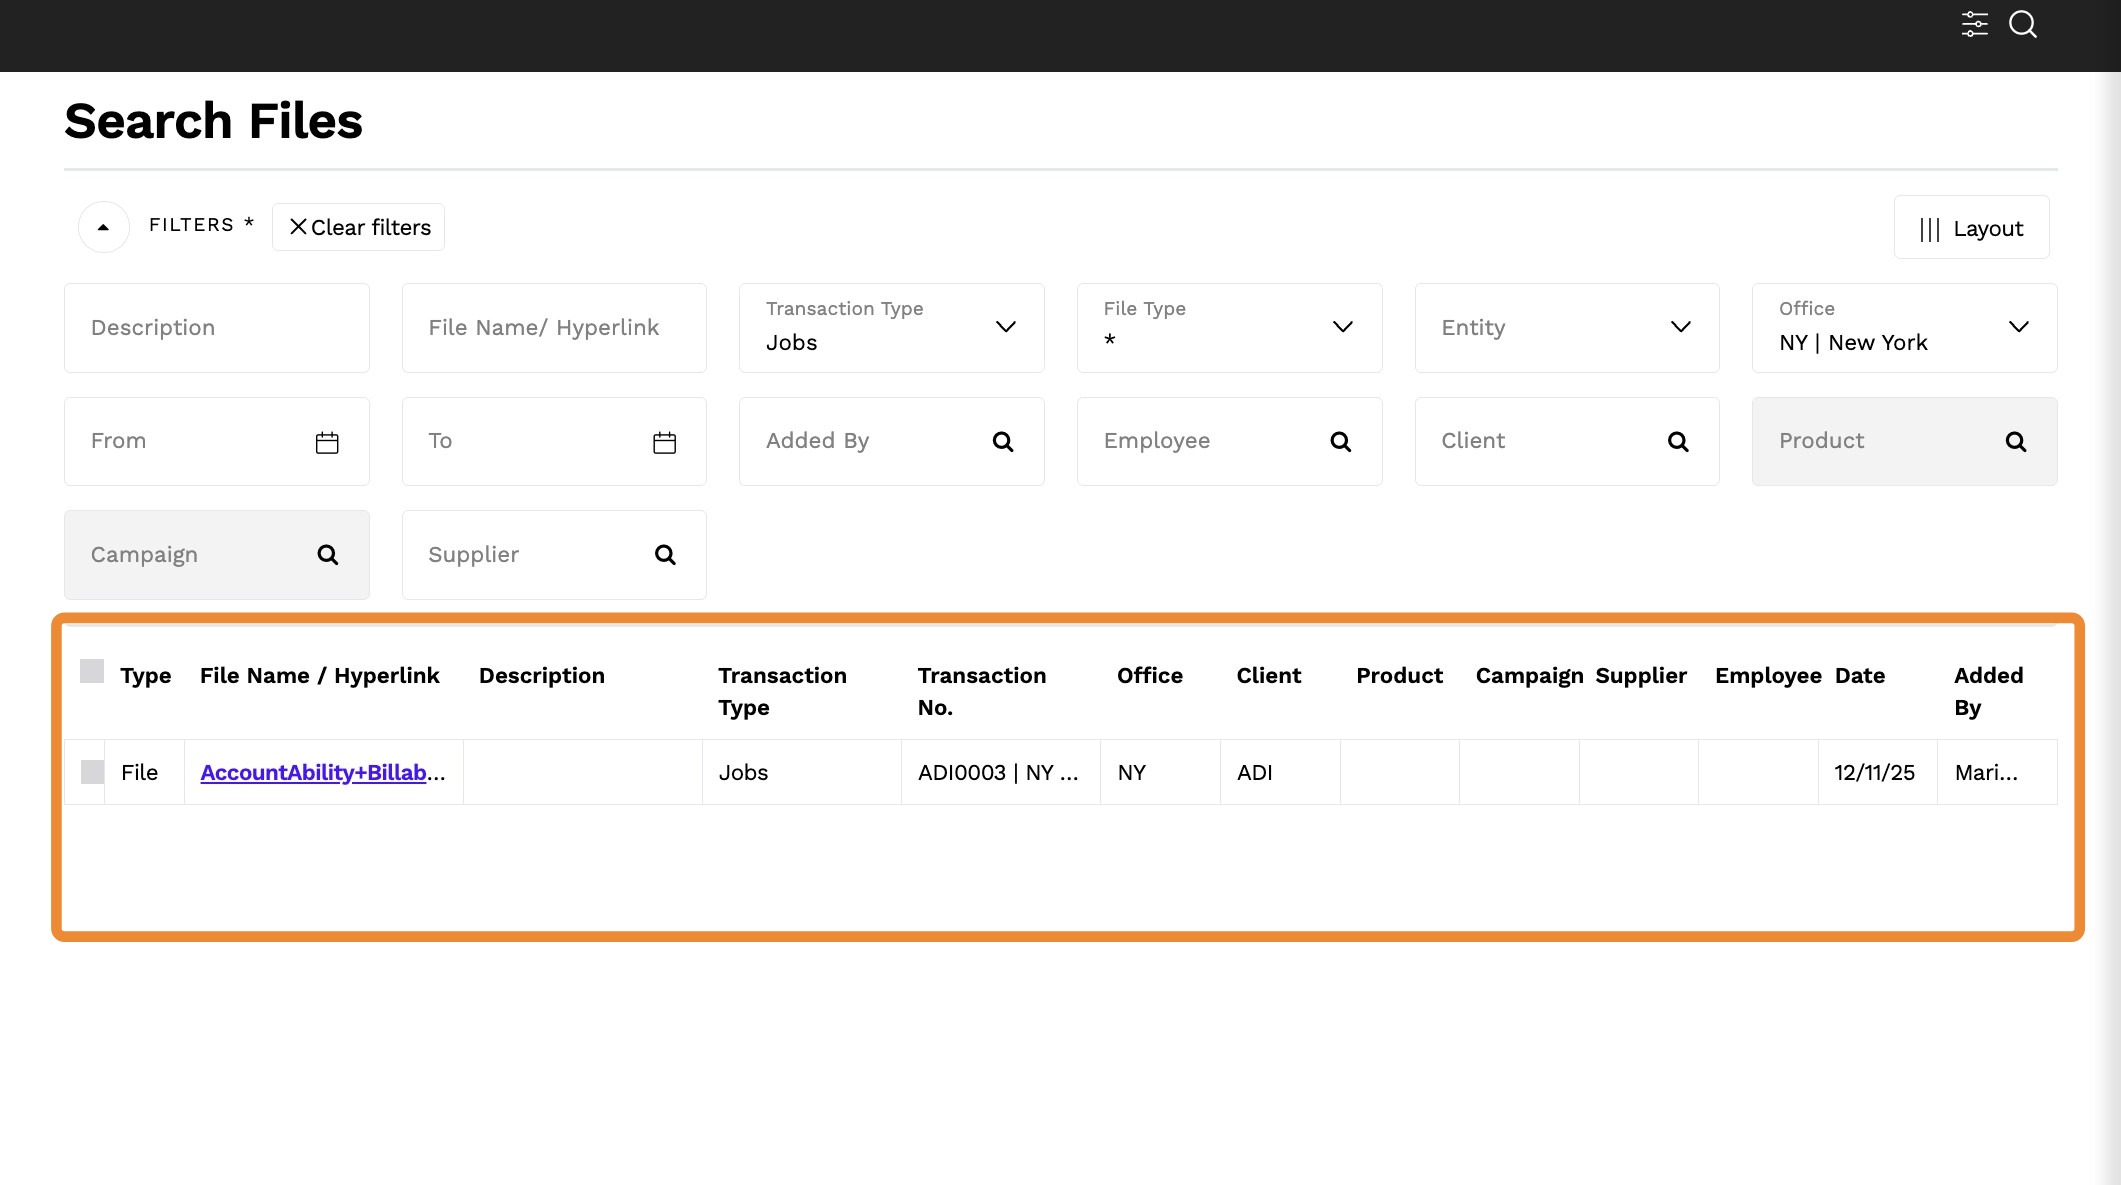Open the To date calendar picker
Viewport: 2121px width, 1185px height.
click(x=665, y=442)
